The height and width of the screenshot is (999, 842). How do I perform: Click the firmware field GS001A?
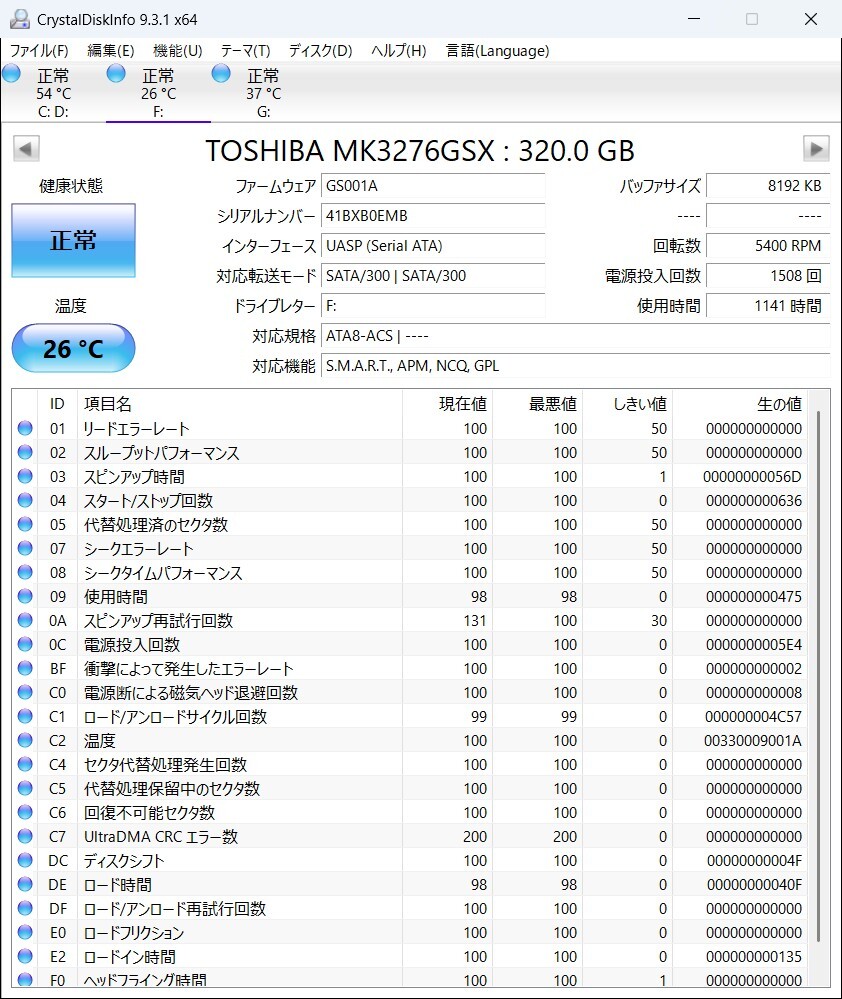(433, 186)
